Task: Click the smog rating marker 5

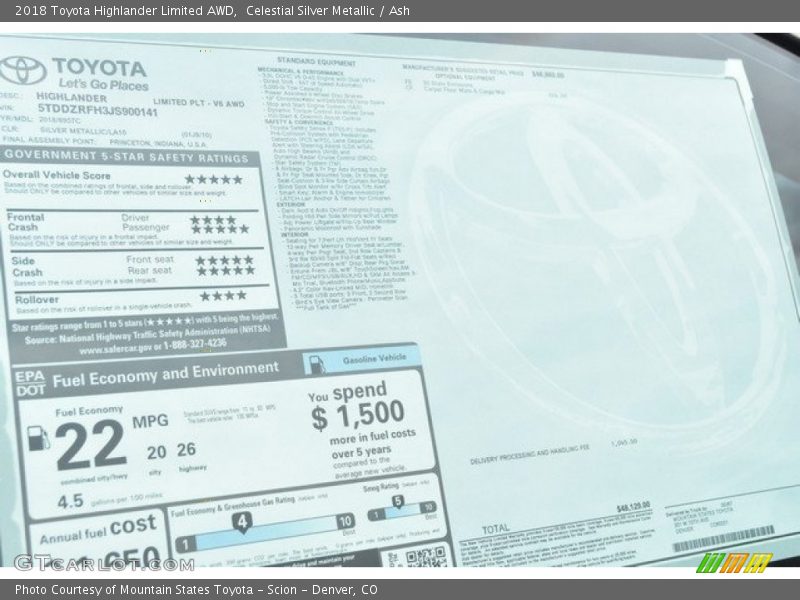Action: click(397, 502)
